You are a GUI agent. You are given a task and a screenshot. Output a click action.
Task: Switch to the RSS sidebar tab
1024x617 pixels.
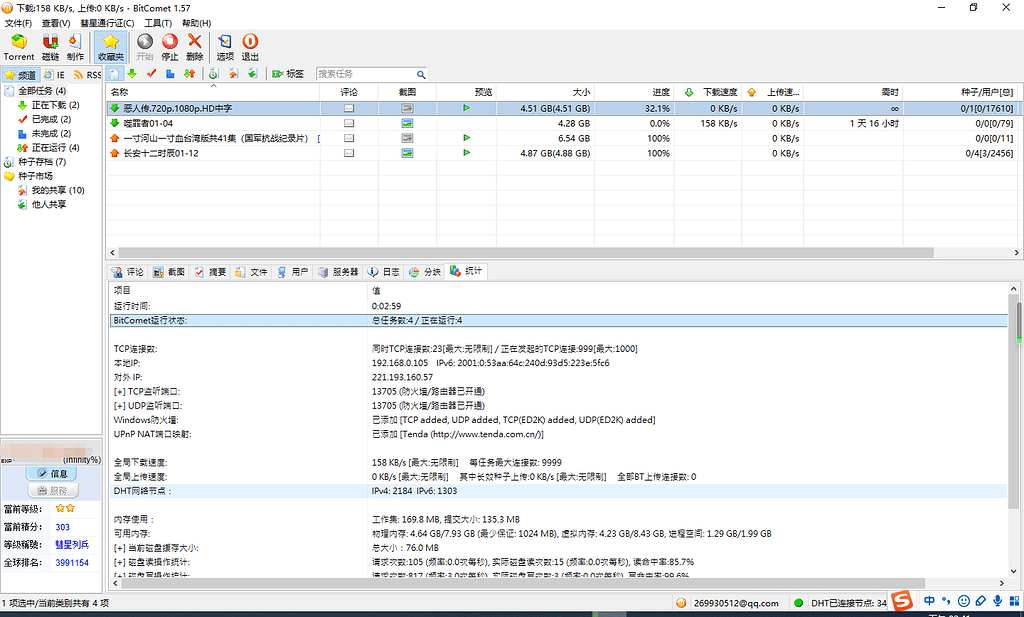[87, 75]
